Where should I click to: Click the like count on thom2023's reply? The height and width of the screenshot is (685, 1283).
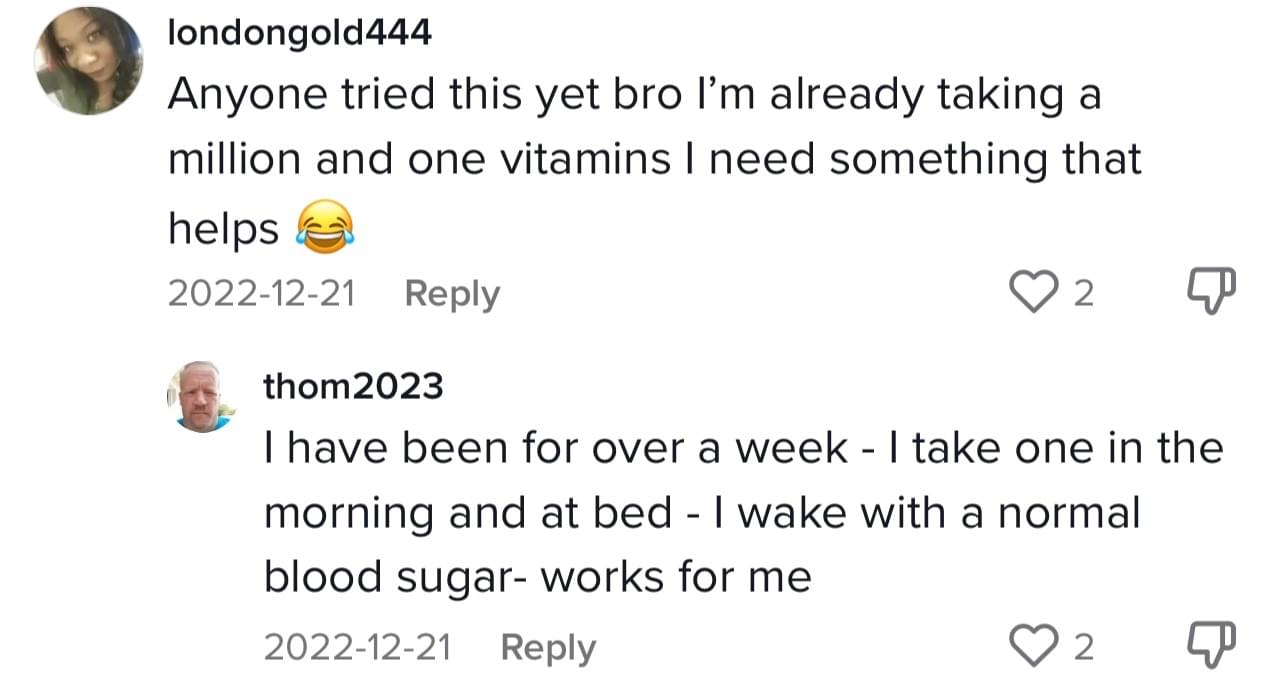click(x=1082, y=649)
